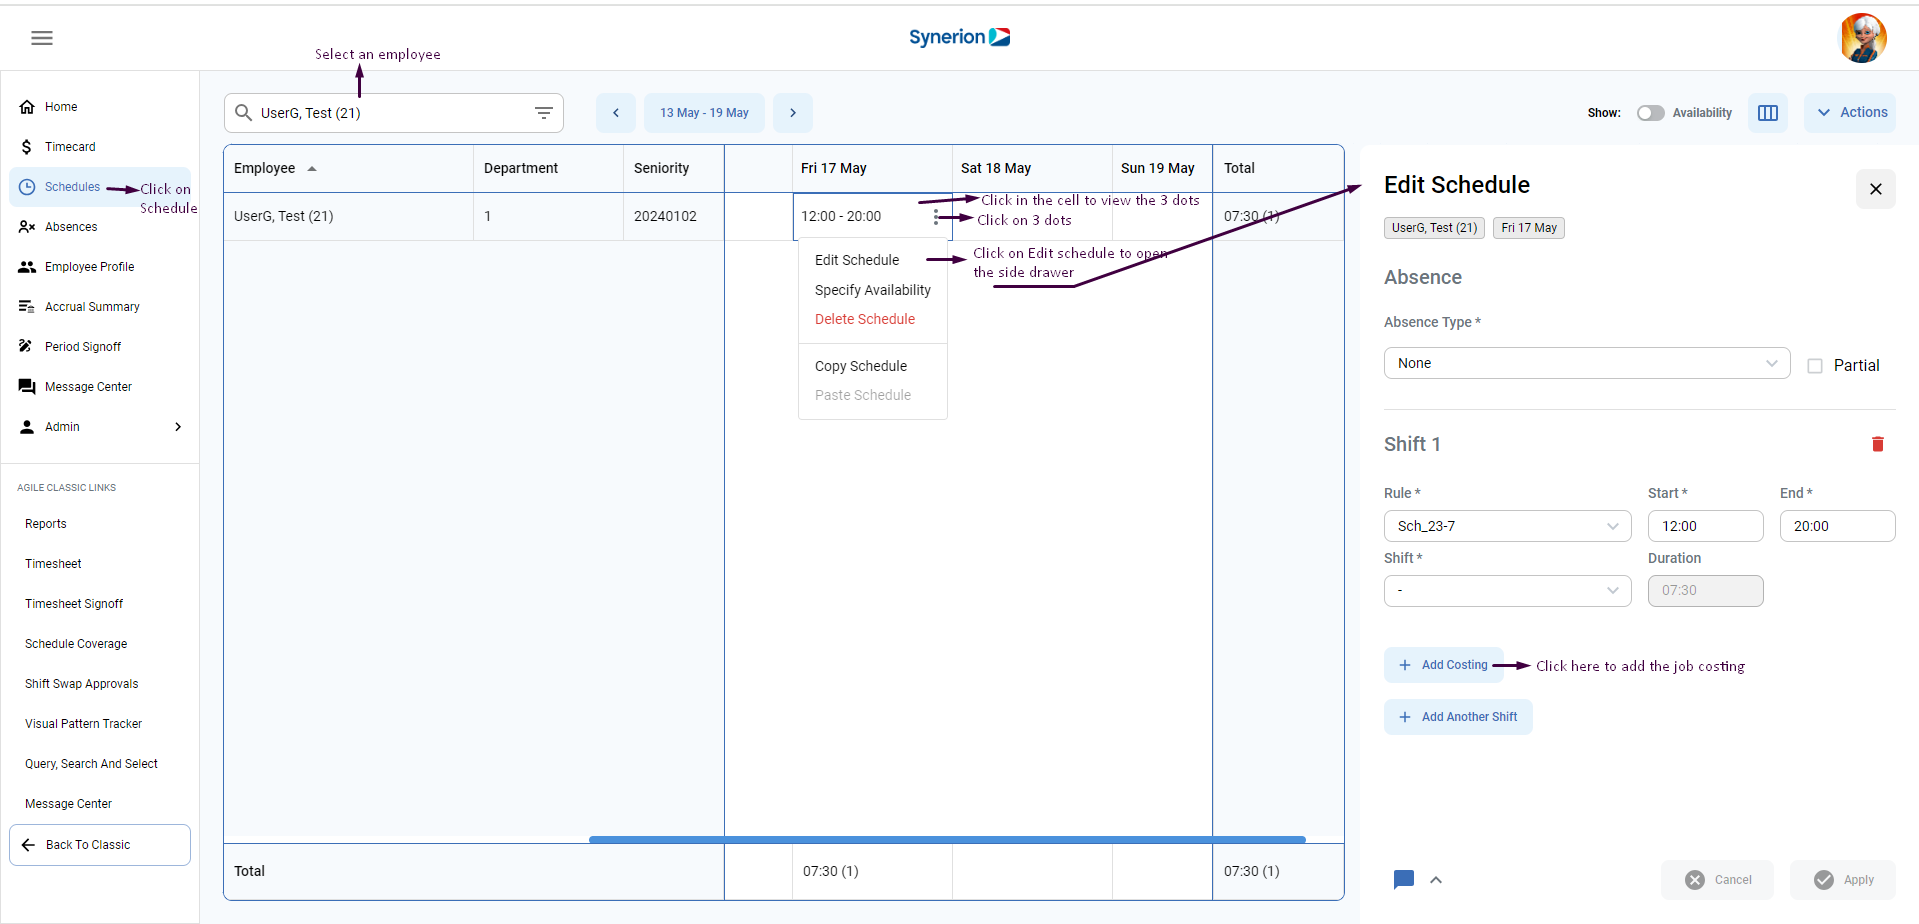Select the 13 May - 19 May range

[704, 113]
